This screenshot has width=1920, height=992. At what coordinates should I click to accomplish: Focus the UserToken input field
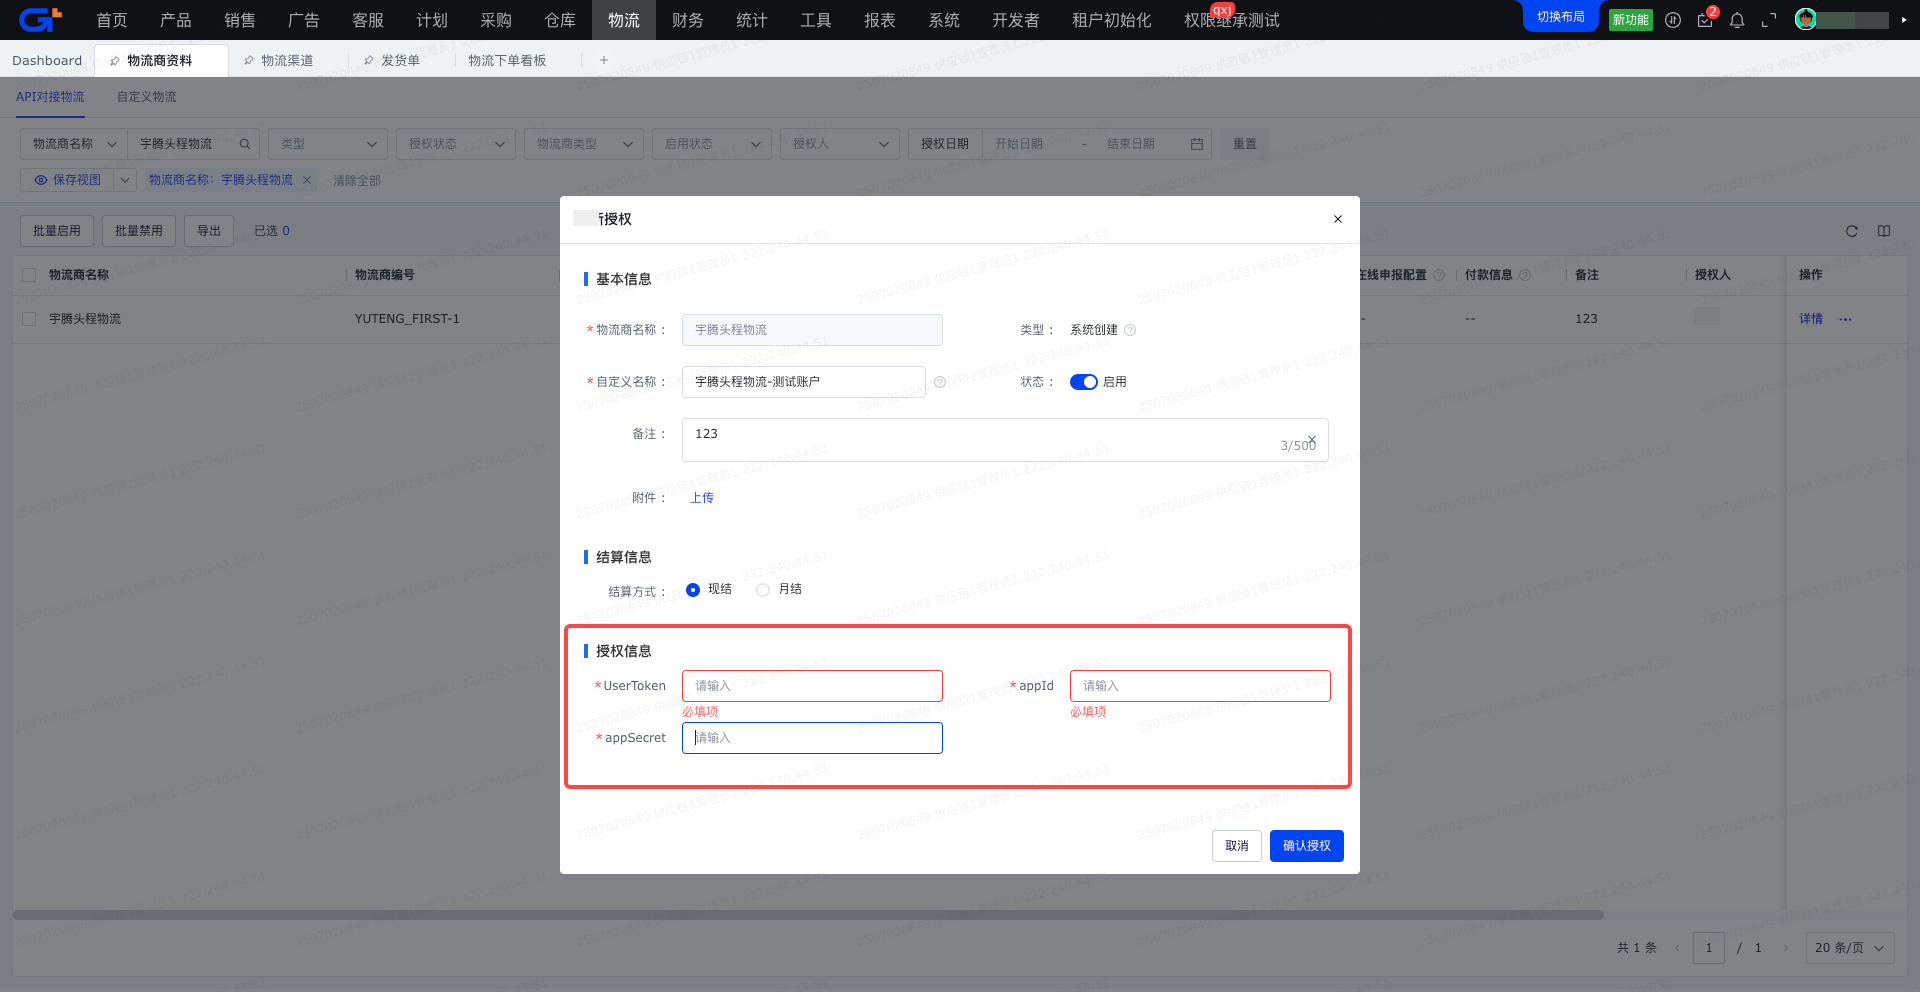812,686
